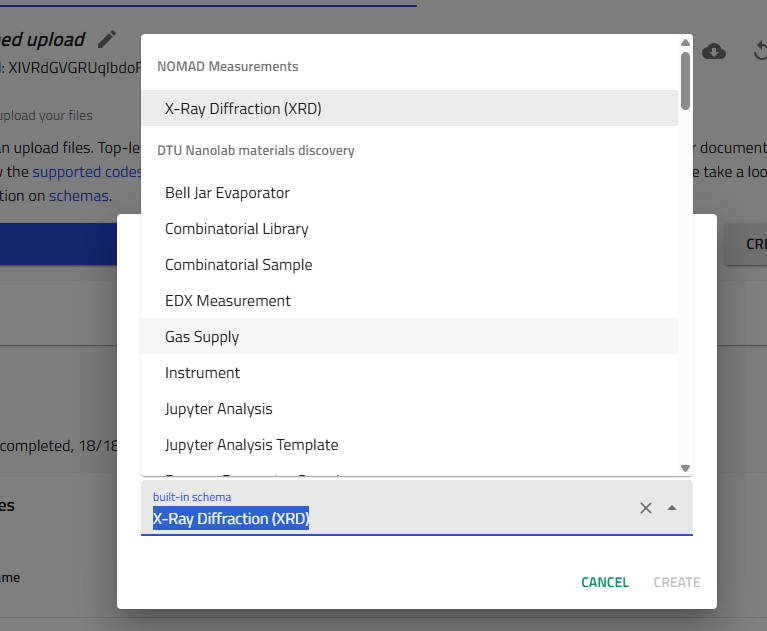Click NOMAD Measurements group header
This screenshot has height=631, width=767.
pyautogui.click(x=227, y=66)
